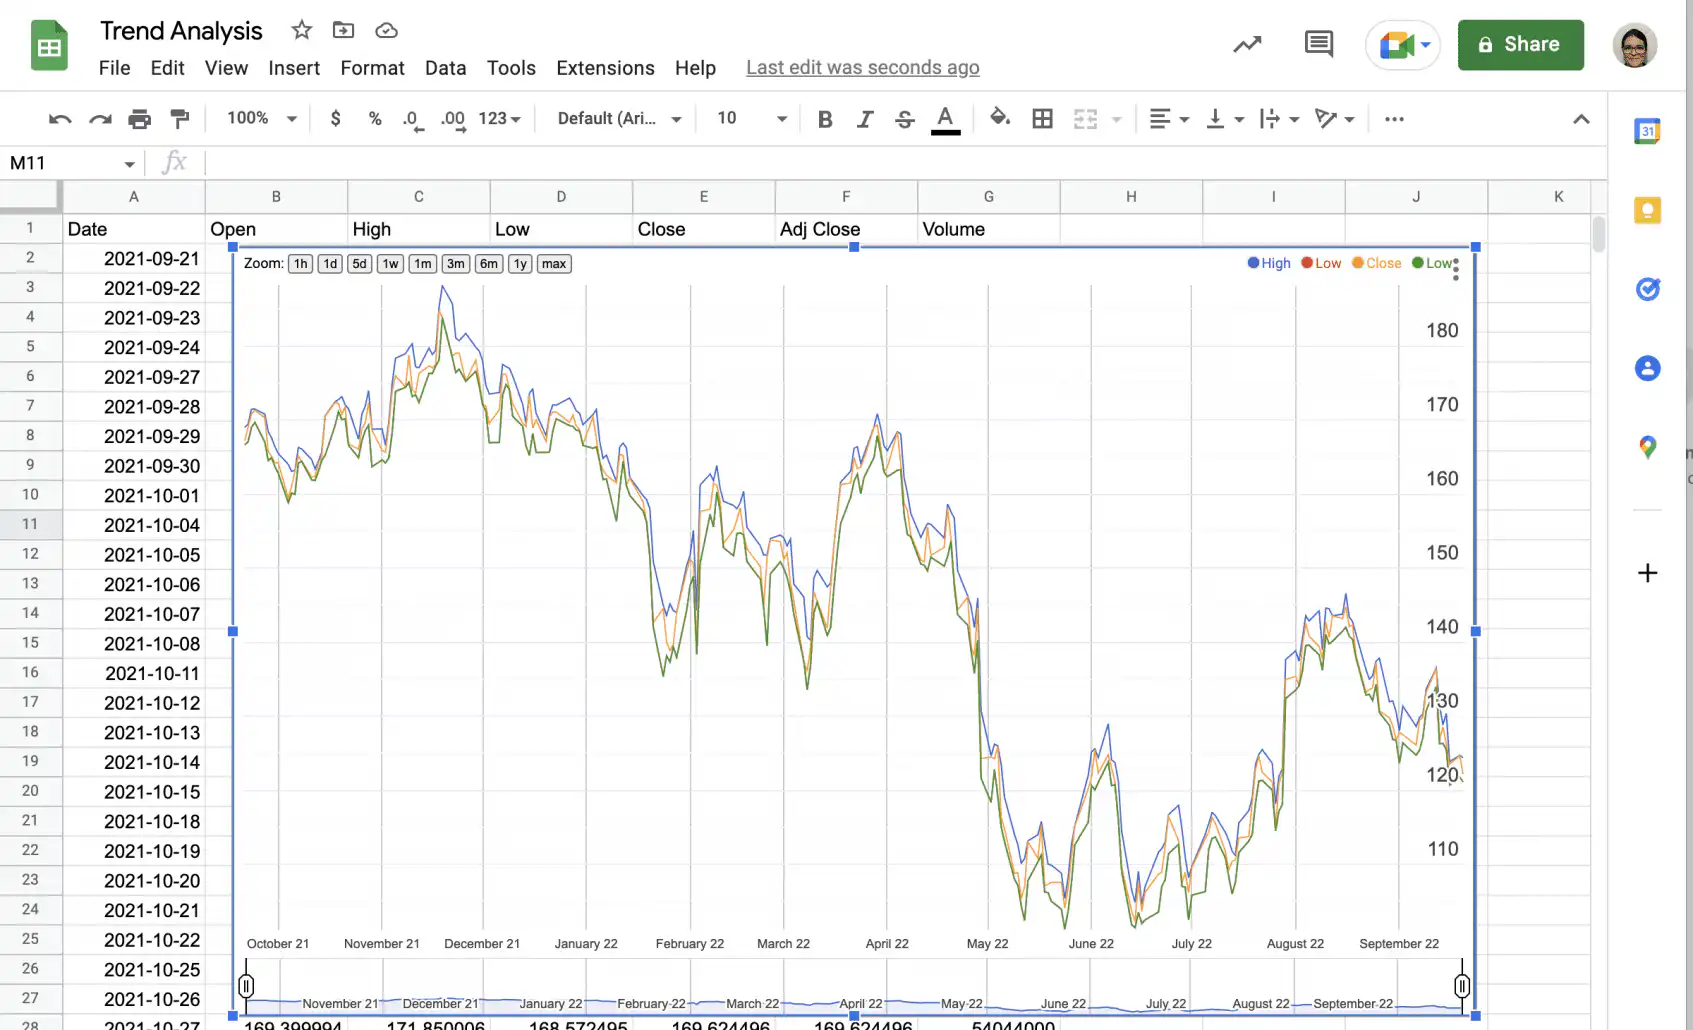Click the redo icon
Image resolution: width=1693 pixels, height=1030 pixels.
(x=100, y=119)
